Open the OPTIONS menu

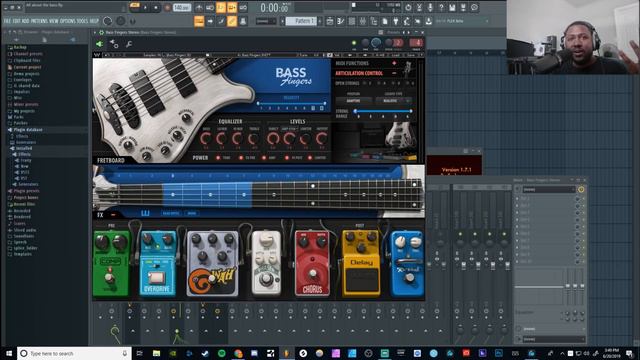pos(68,21)
